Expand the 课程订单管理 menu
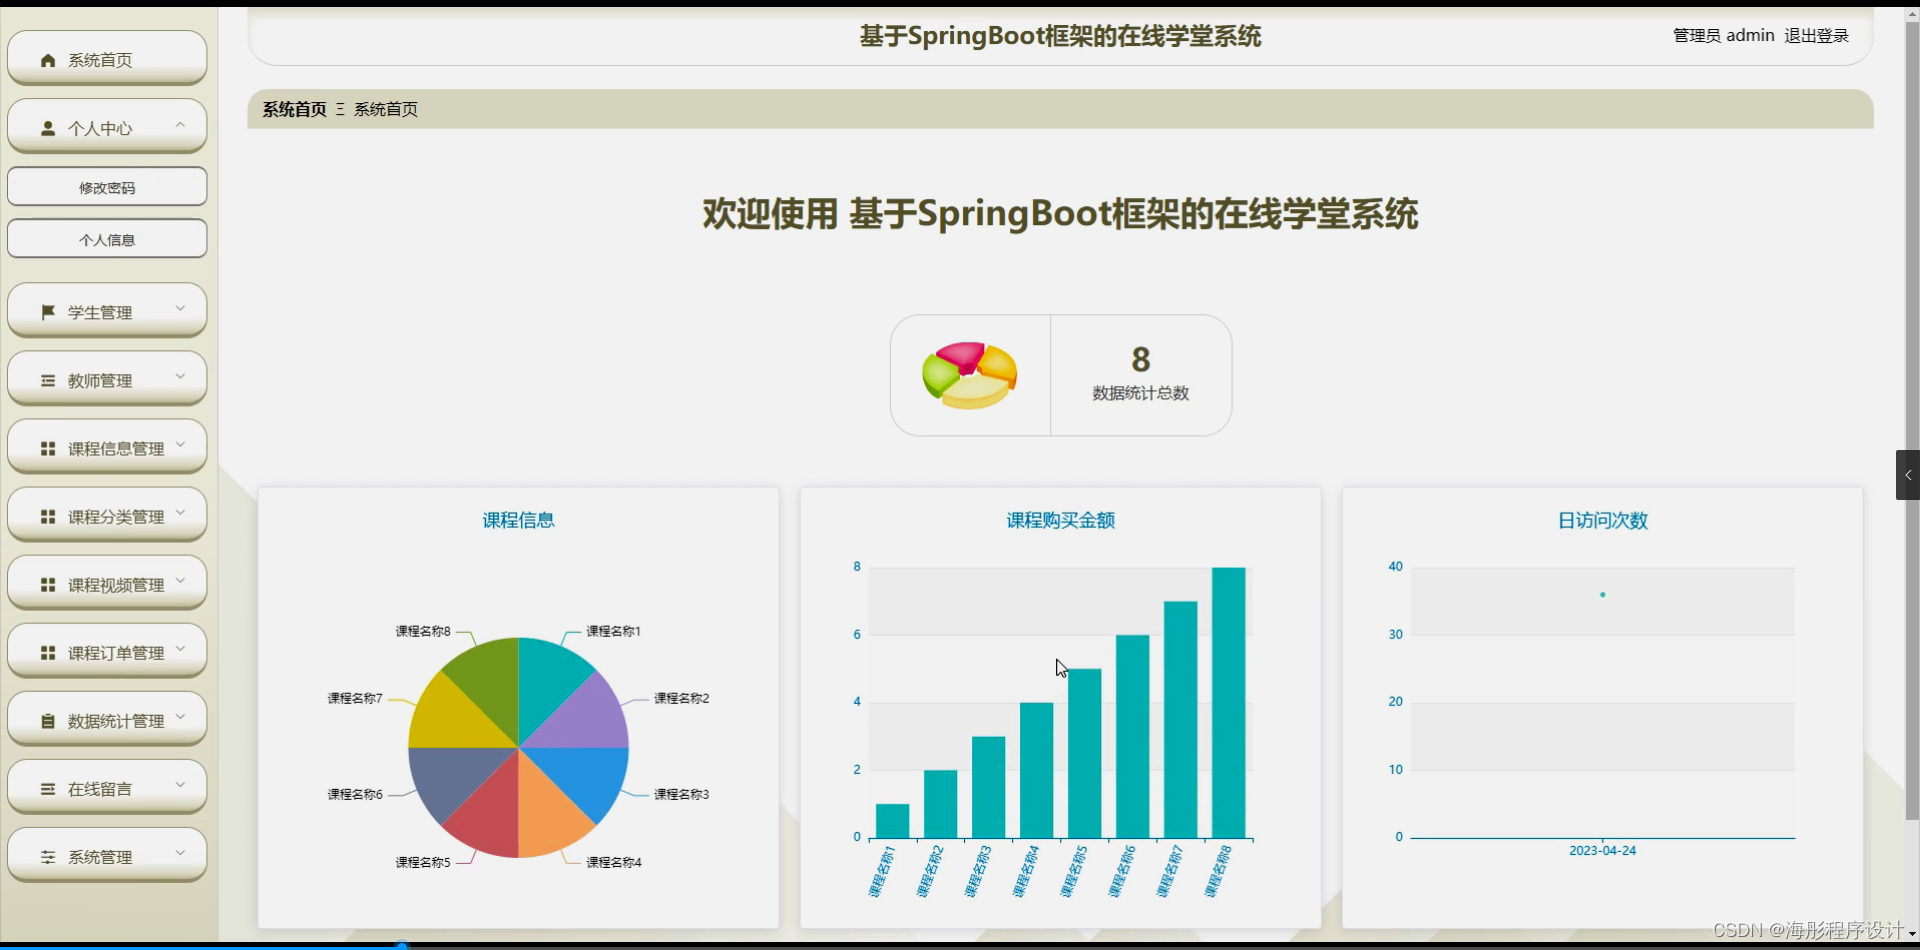Image resolution: width=1920 pixels, height=950 pixels. click(x=181, y=648)
